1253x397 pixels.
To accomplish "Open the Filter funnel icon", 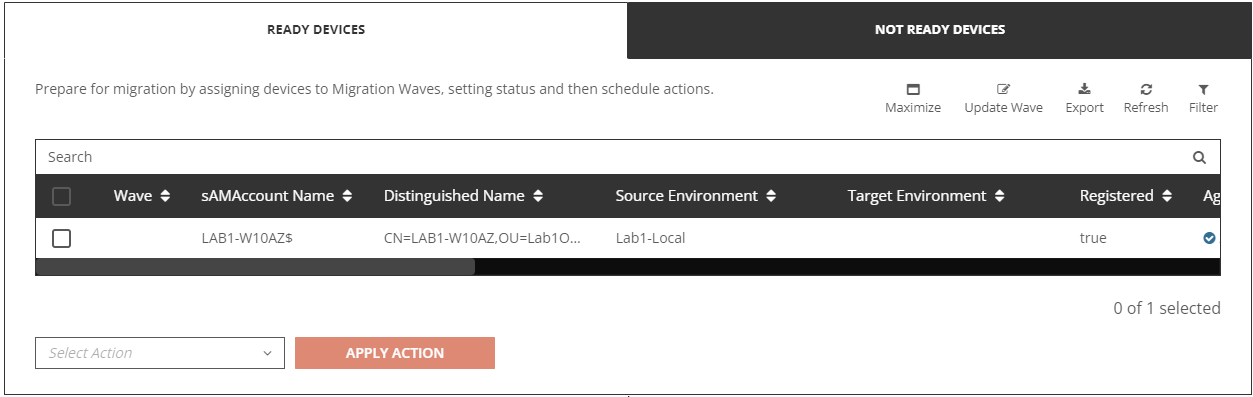I will (x=1203, y=89).
